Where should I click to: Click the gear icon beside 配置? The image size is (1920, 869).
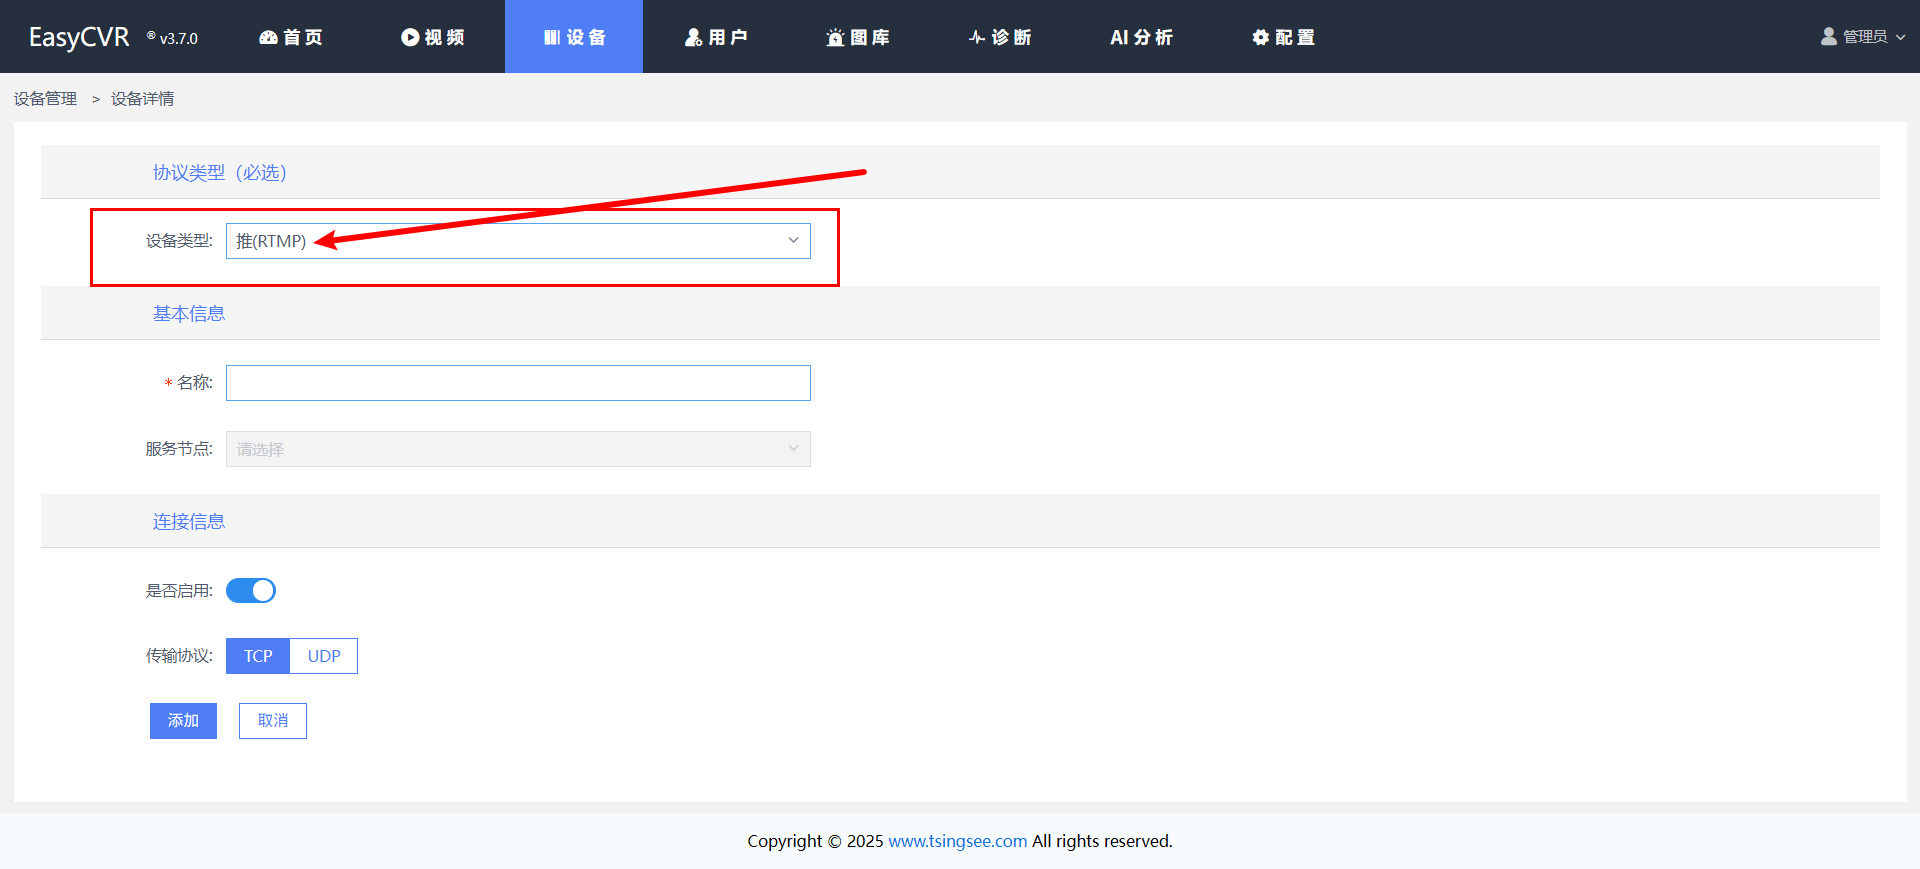tap(1260, 37)
